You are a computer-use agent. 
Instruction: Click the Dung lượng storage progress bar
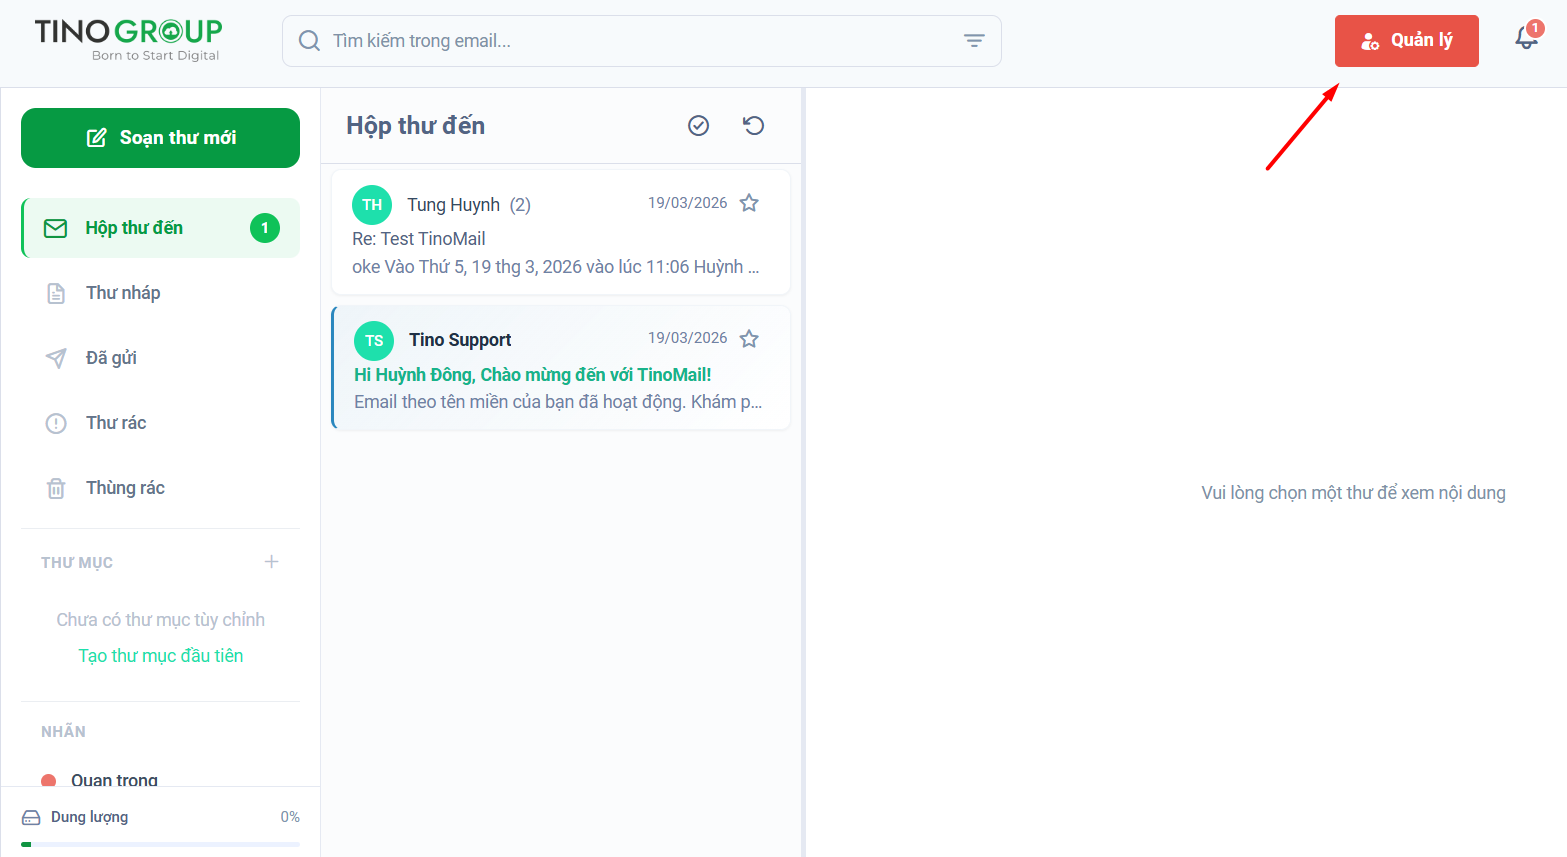(160, 845)
